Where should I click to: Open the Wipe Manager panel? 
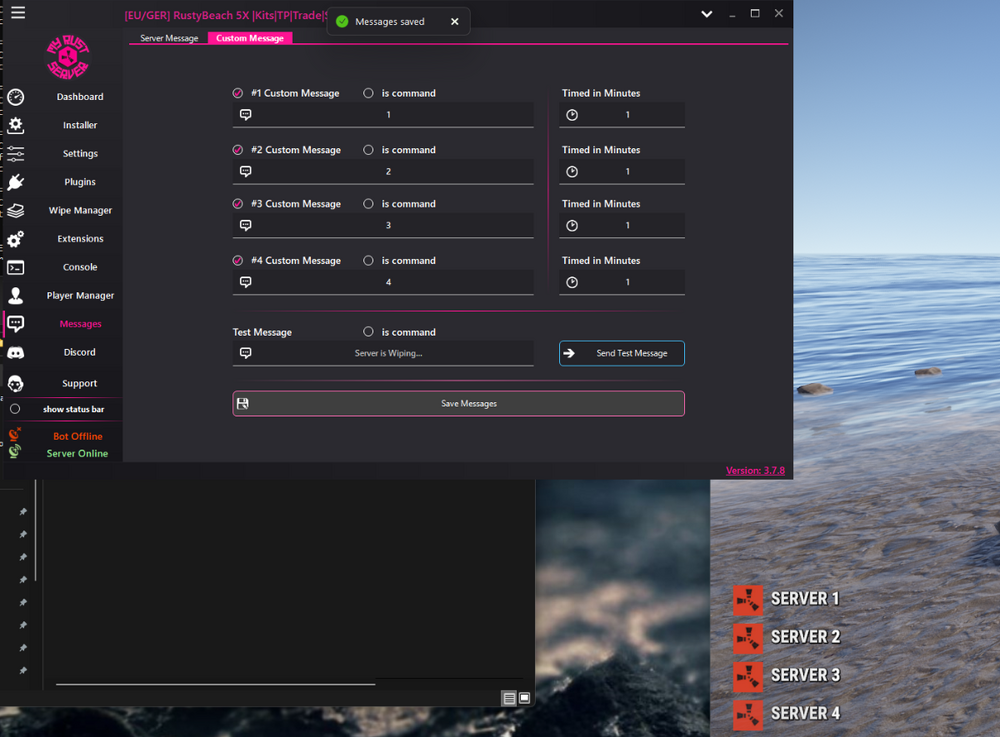tap(15, 210)
